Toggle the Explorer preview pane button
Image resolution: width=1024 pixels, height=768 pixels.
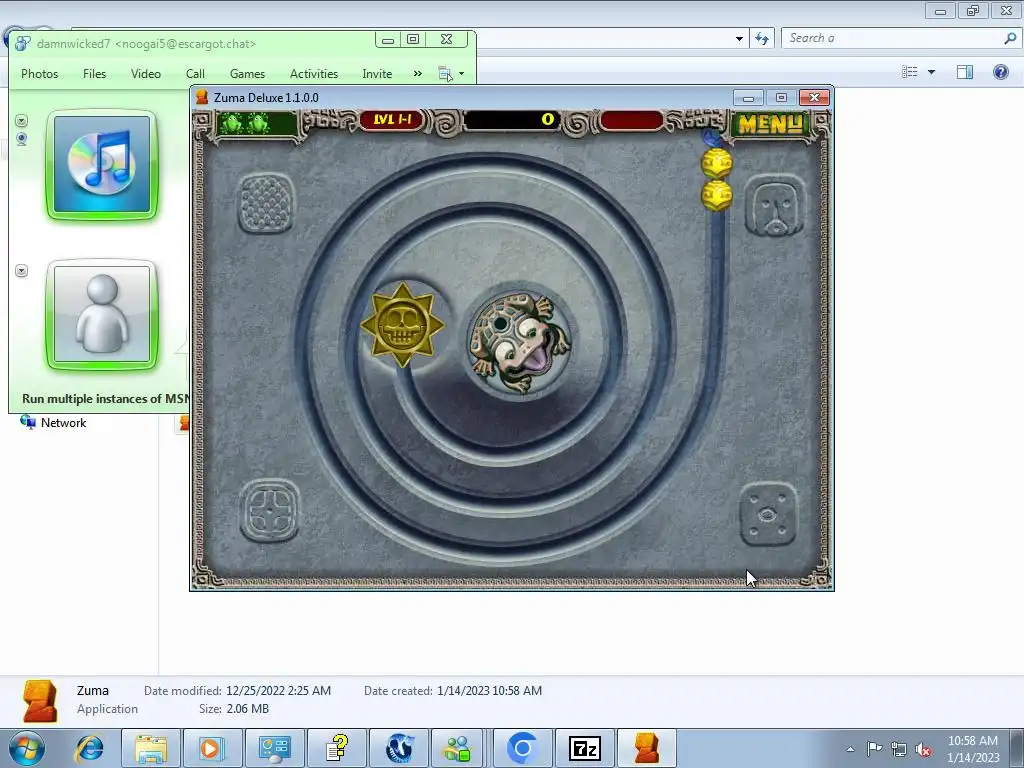coord(965,72)
